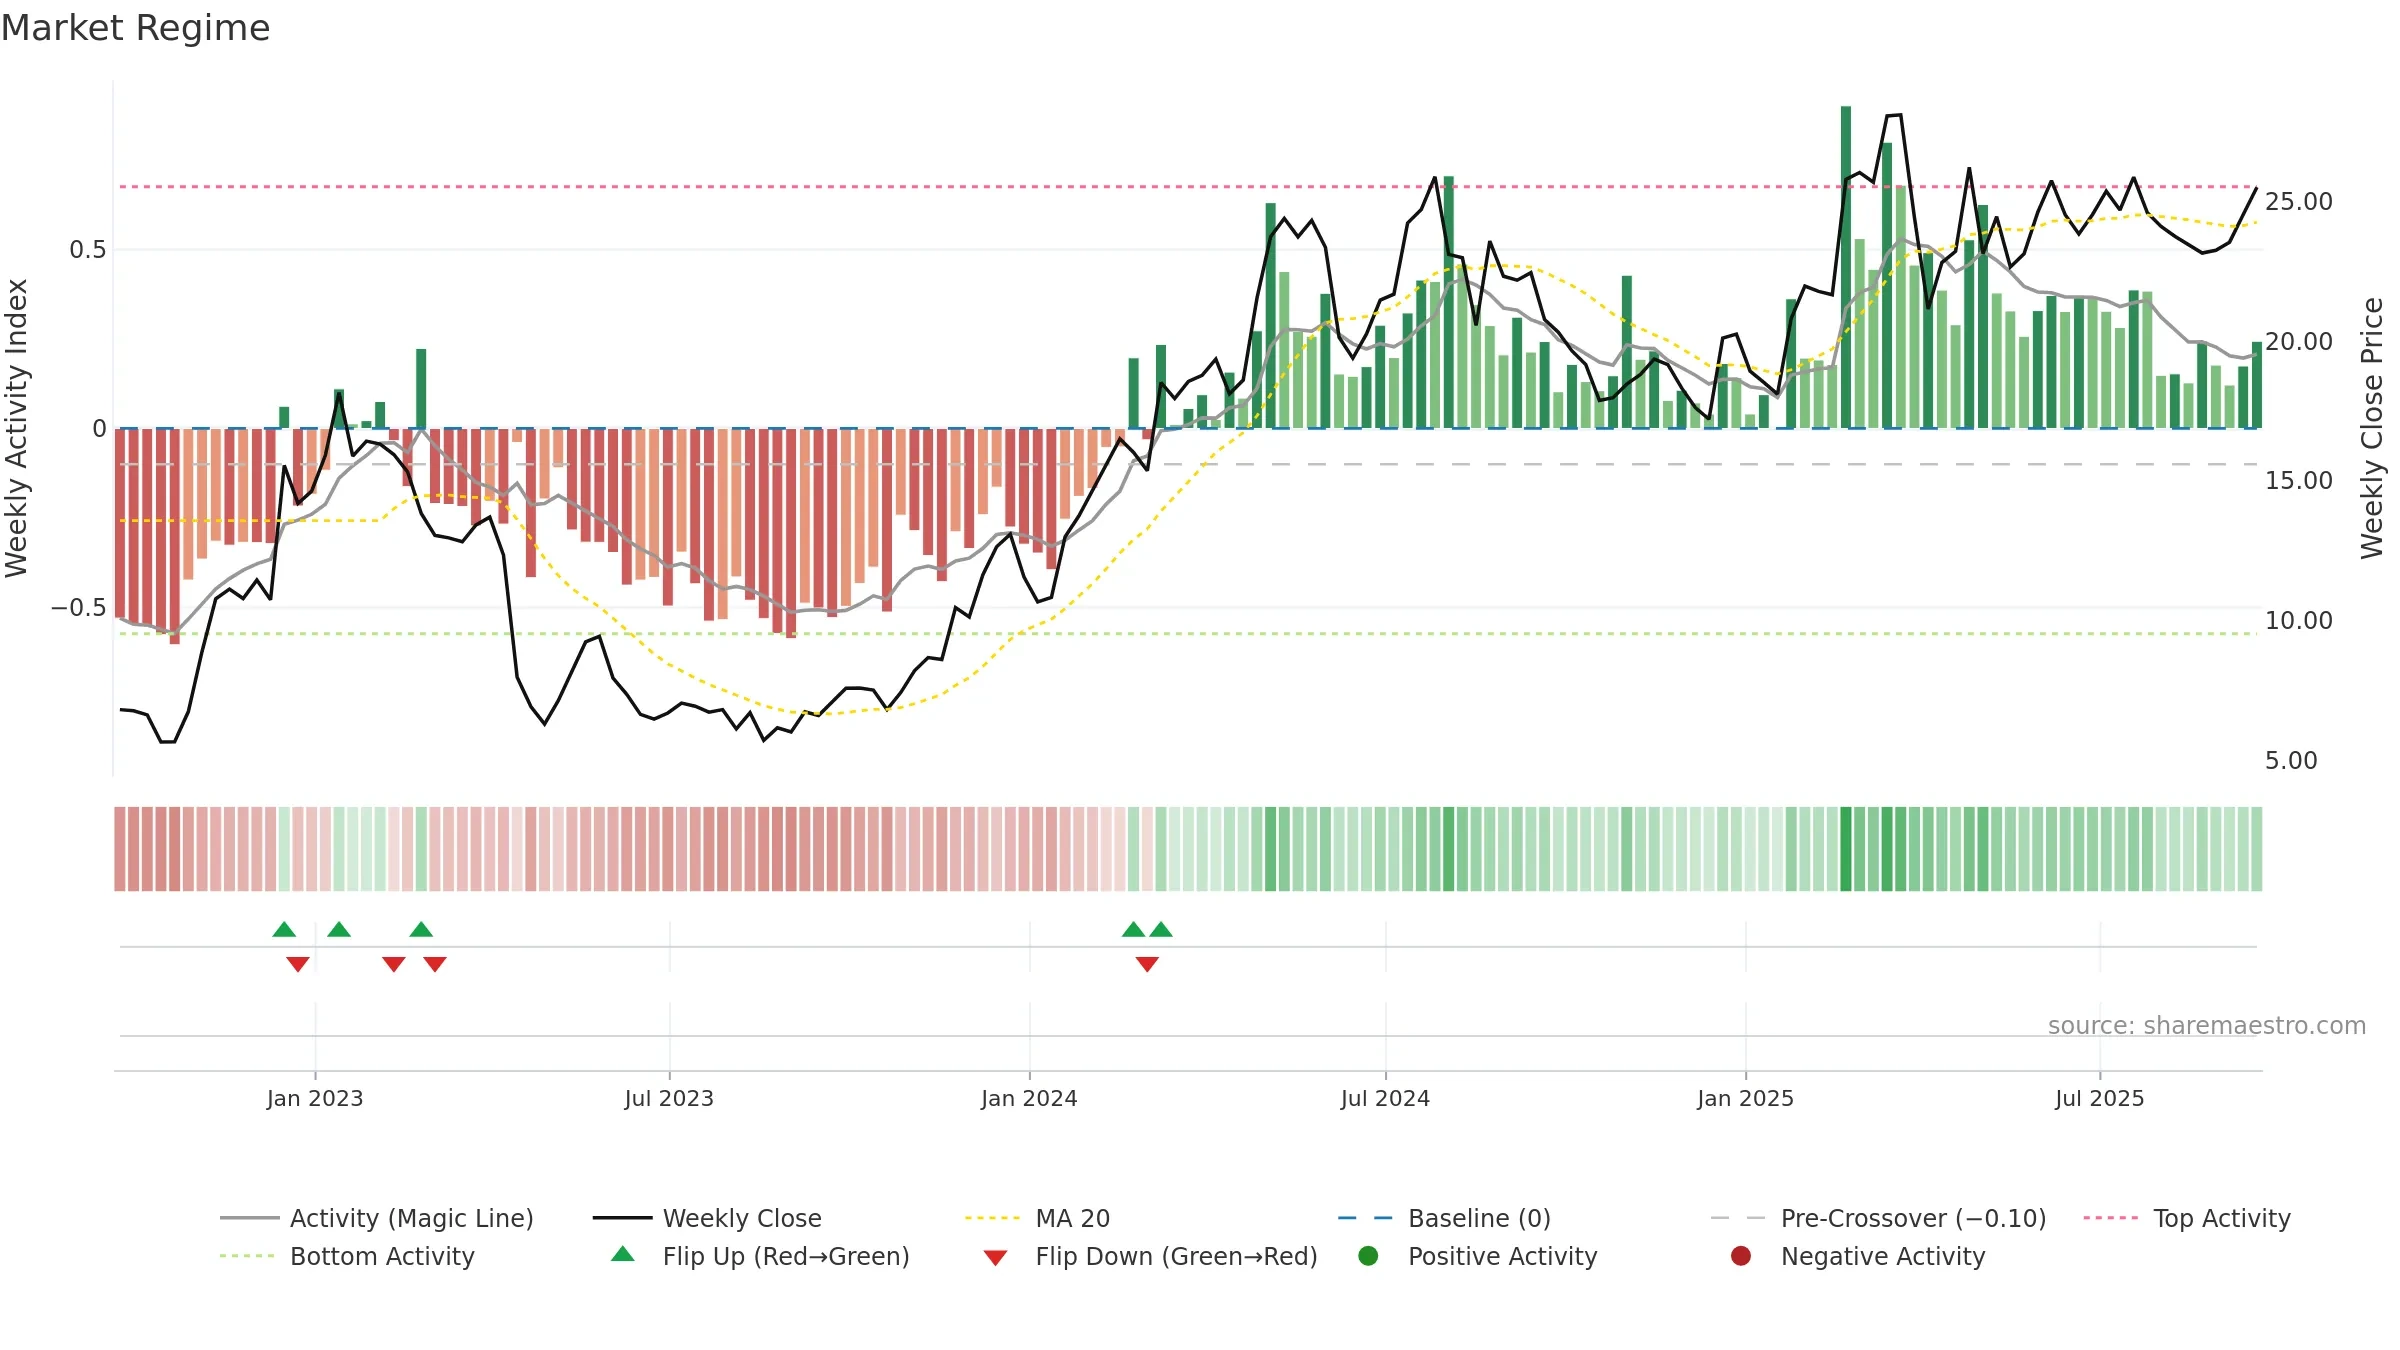The image size is (2400, 1350).
Task: Click the 25.00 price axis value
Action: (x=2299, y=202)
